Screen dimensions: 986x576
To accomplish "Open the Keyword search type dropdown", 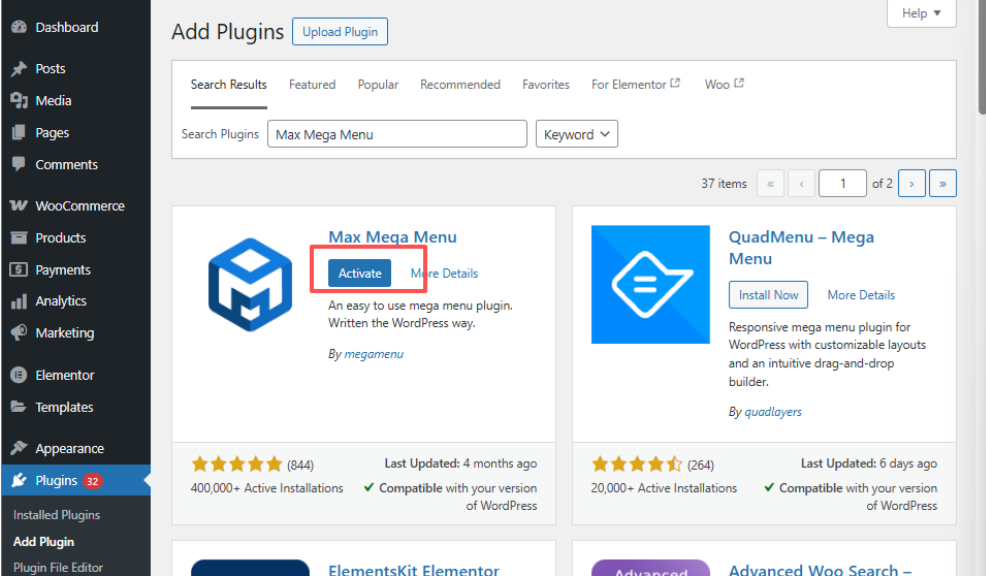I will (576, 134).
